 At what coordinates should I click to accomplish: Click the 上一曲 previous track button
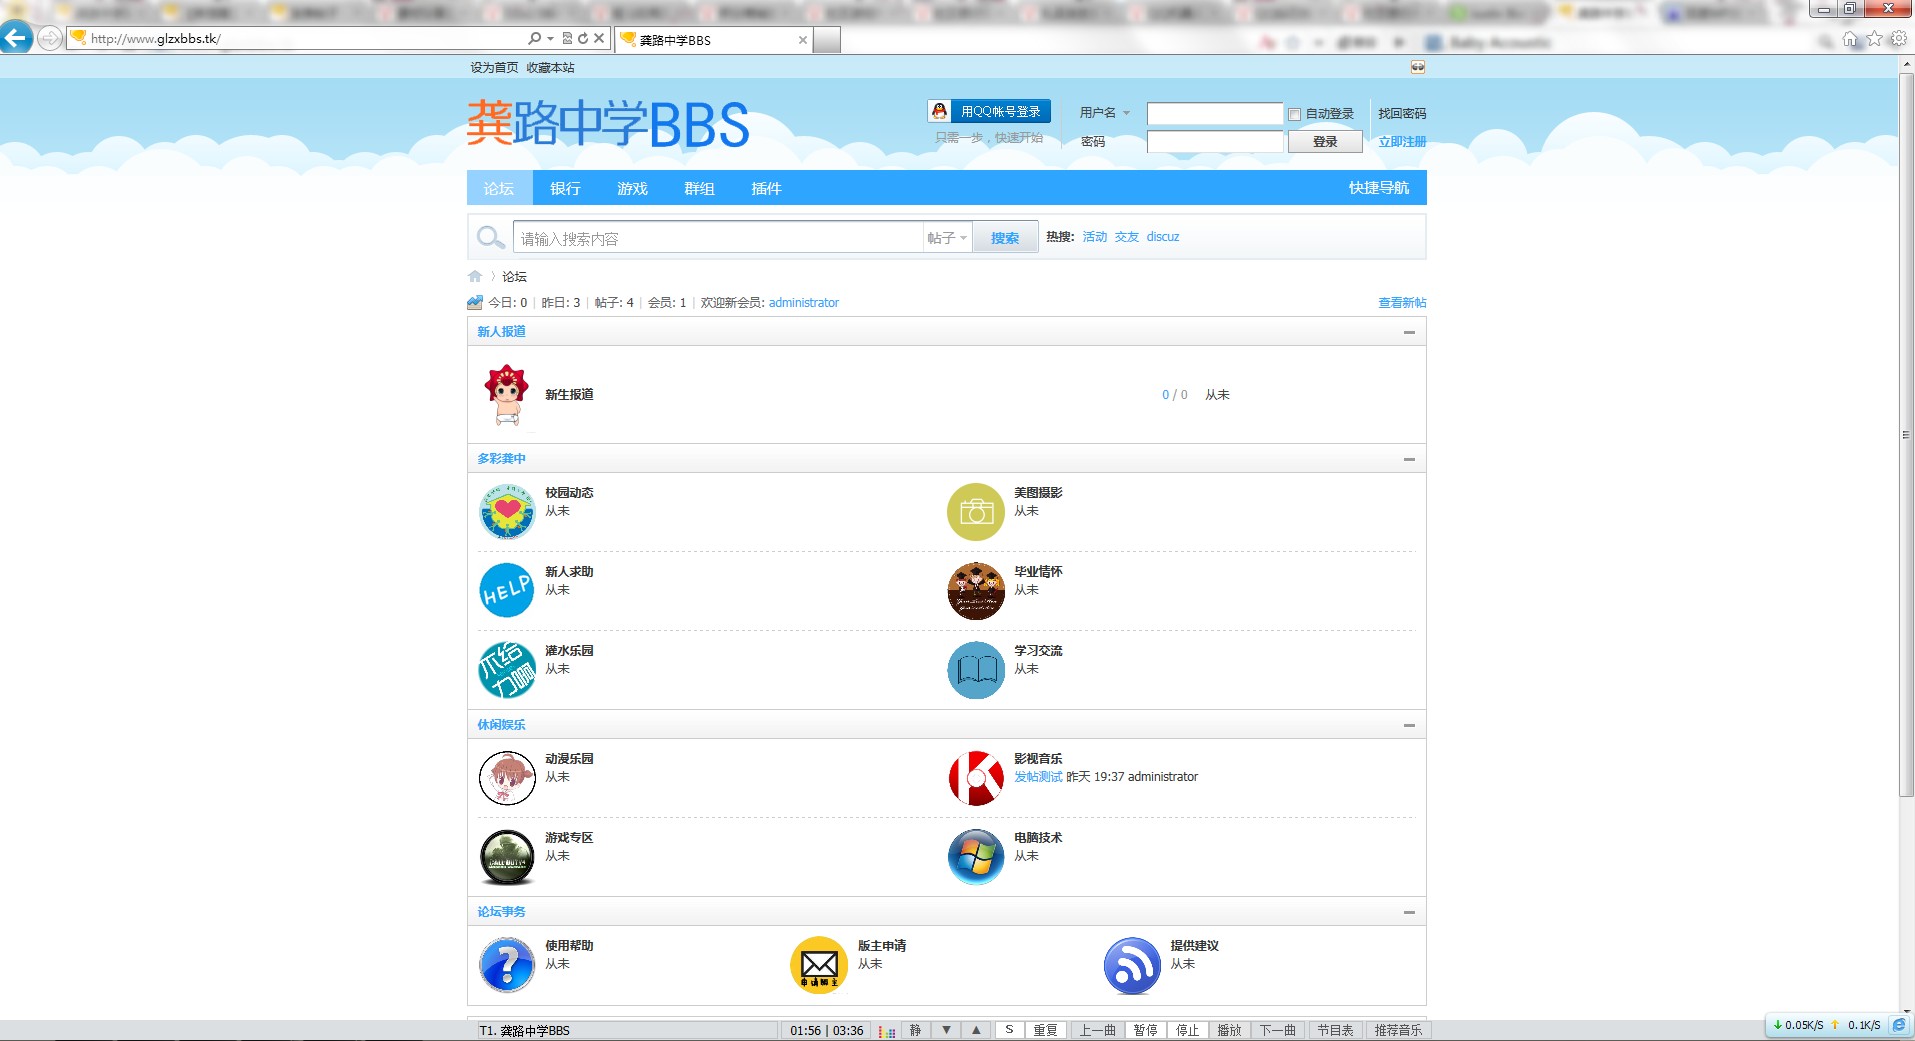point(1097,1030)
